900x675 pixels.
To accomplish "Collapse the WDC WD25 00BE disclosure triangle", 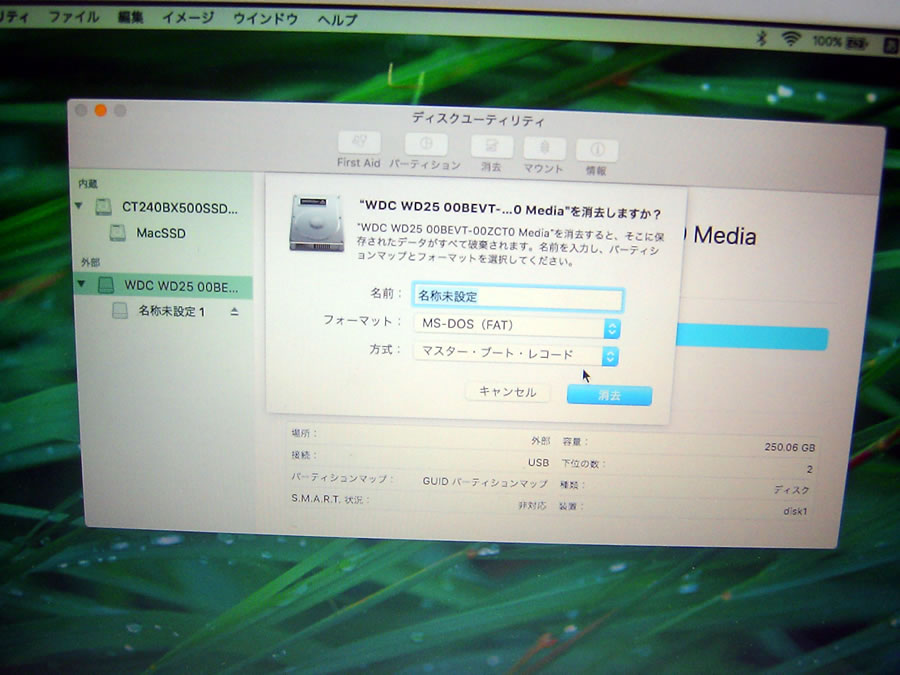I will click(81, 284).
